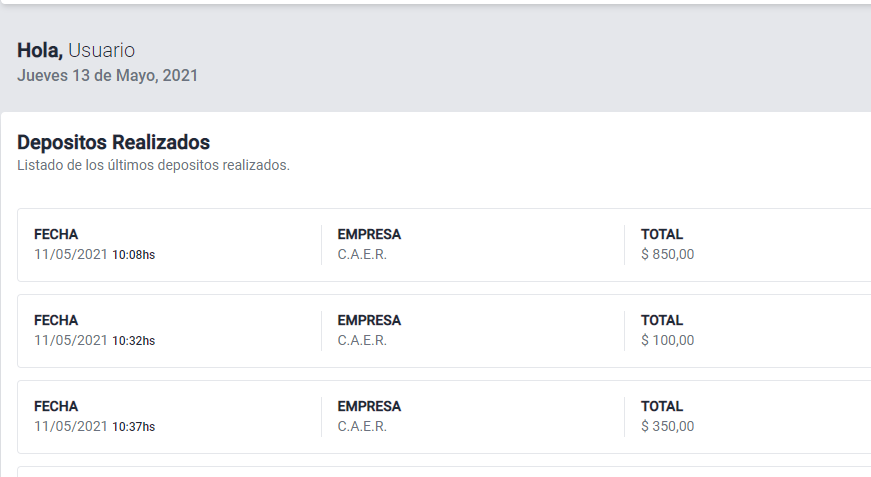Click the 11/05/2021 date beside 10:37hs
Viewport: 871px width, 477px height.
pyautogui.click(x=70, y=426)
